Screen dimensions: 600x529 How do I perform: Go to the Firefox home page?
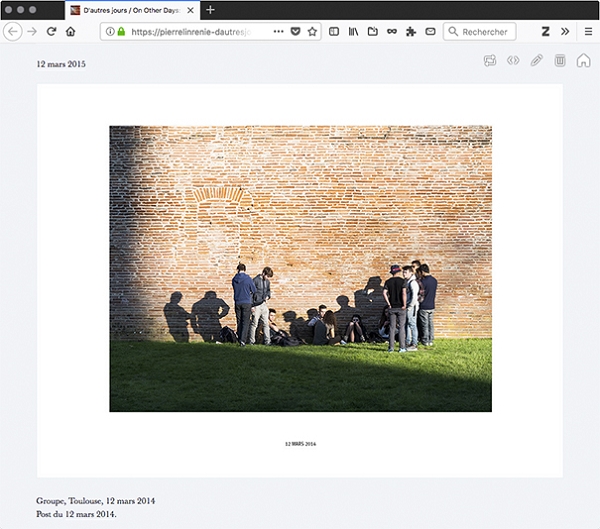tap(71, 32)
